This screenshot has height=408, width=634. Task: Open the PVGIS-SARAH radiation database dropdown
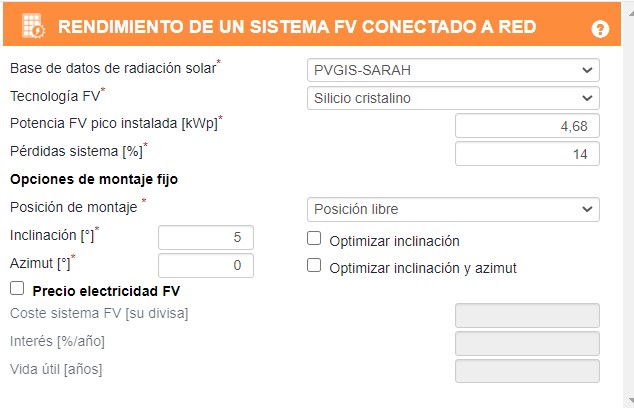[452, 71]
